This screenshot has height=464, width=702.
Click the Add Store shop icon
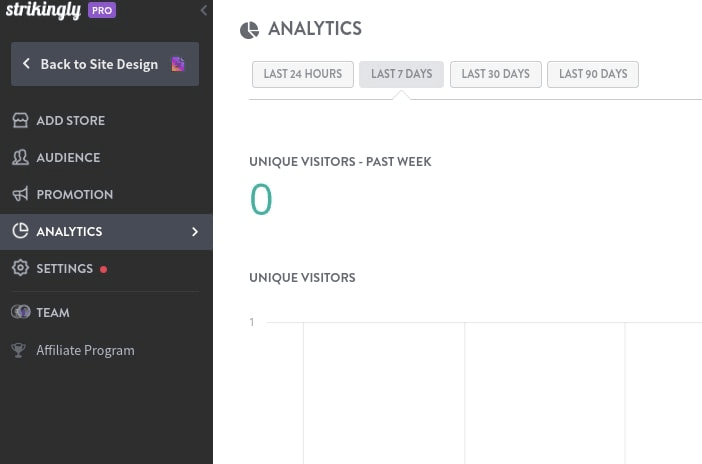tap(20, 120)
